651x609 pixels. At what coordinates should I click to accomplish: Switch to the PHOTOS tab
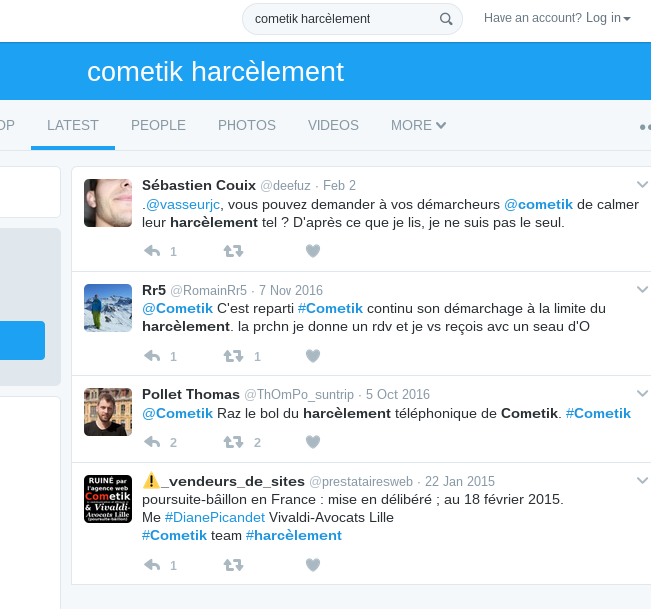[x=247, y=125]
